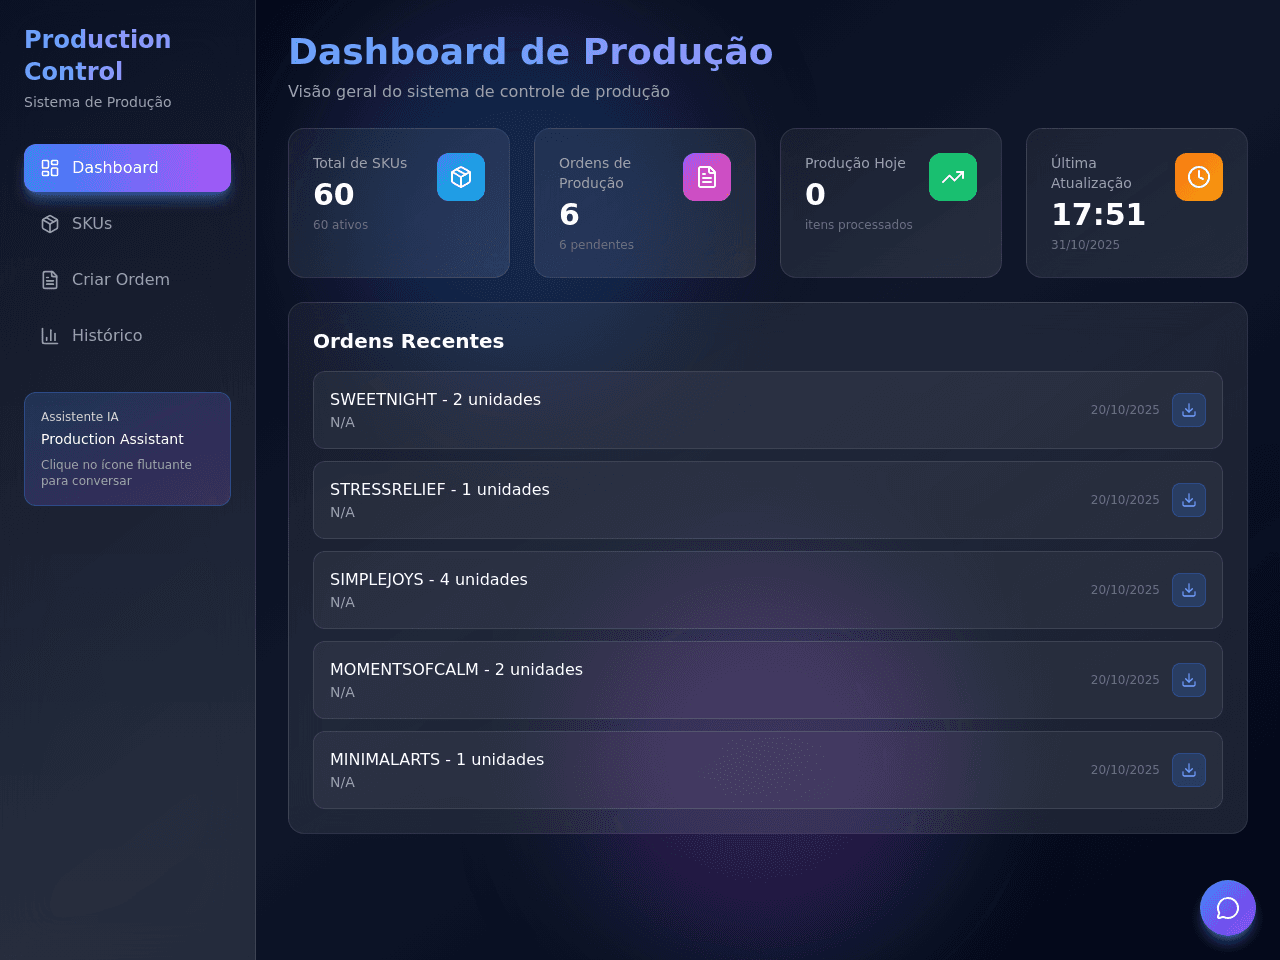Select the MINIMALARTS - 1 unidades row

pos(768,770)
